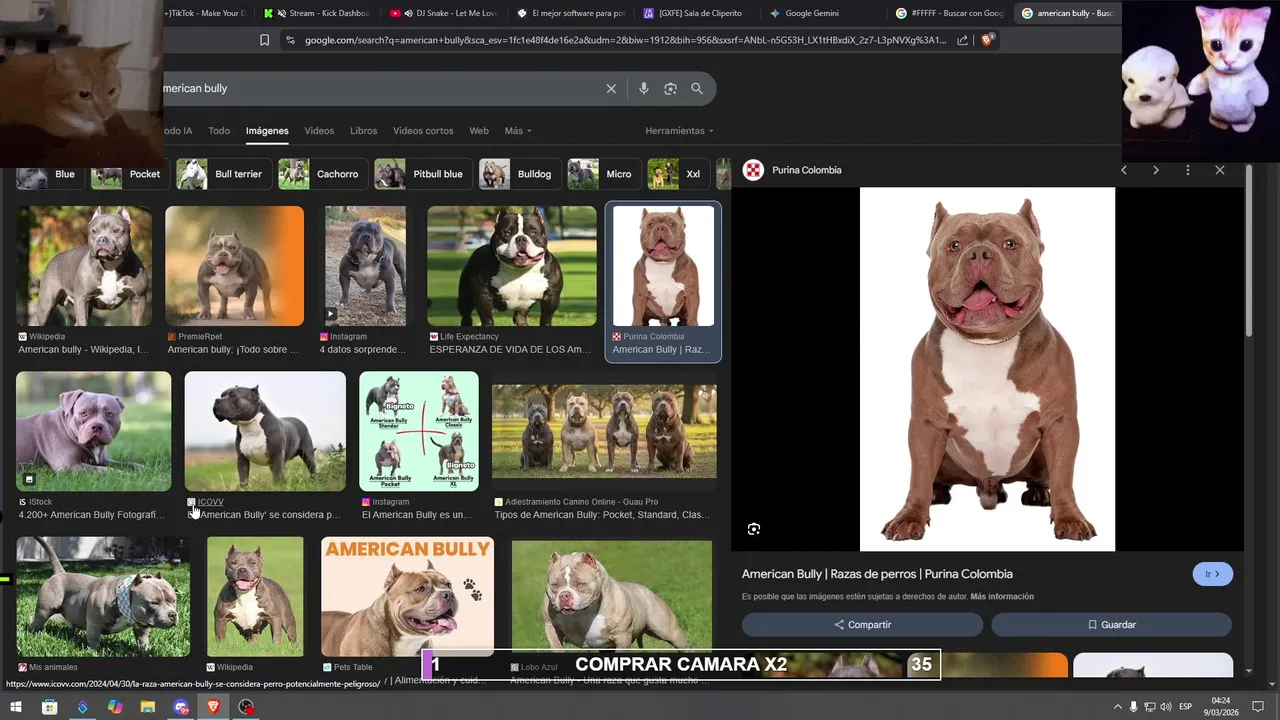Image resolution: width=1280 pixels, height=720 pixels.
Task: Apply the Bulldog filter chip
Action: point(518,174)
